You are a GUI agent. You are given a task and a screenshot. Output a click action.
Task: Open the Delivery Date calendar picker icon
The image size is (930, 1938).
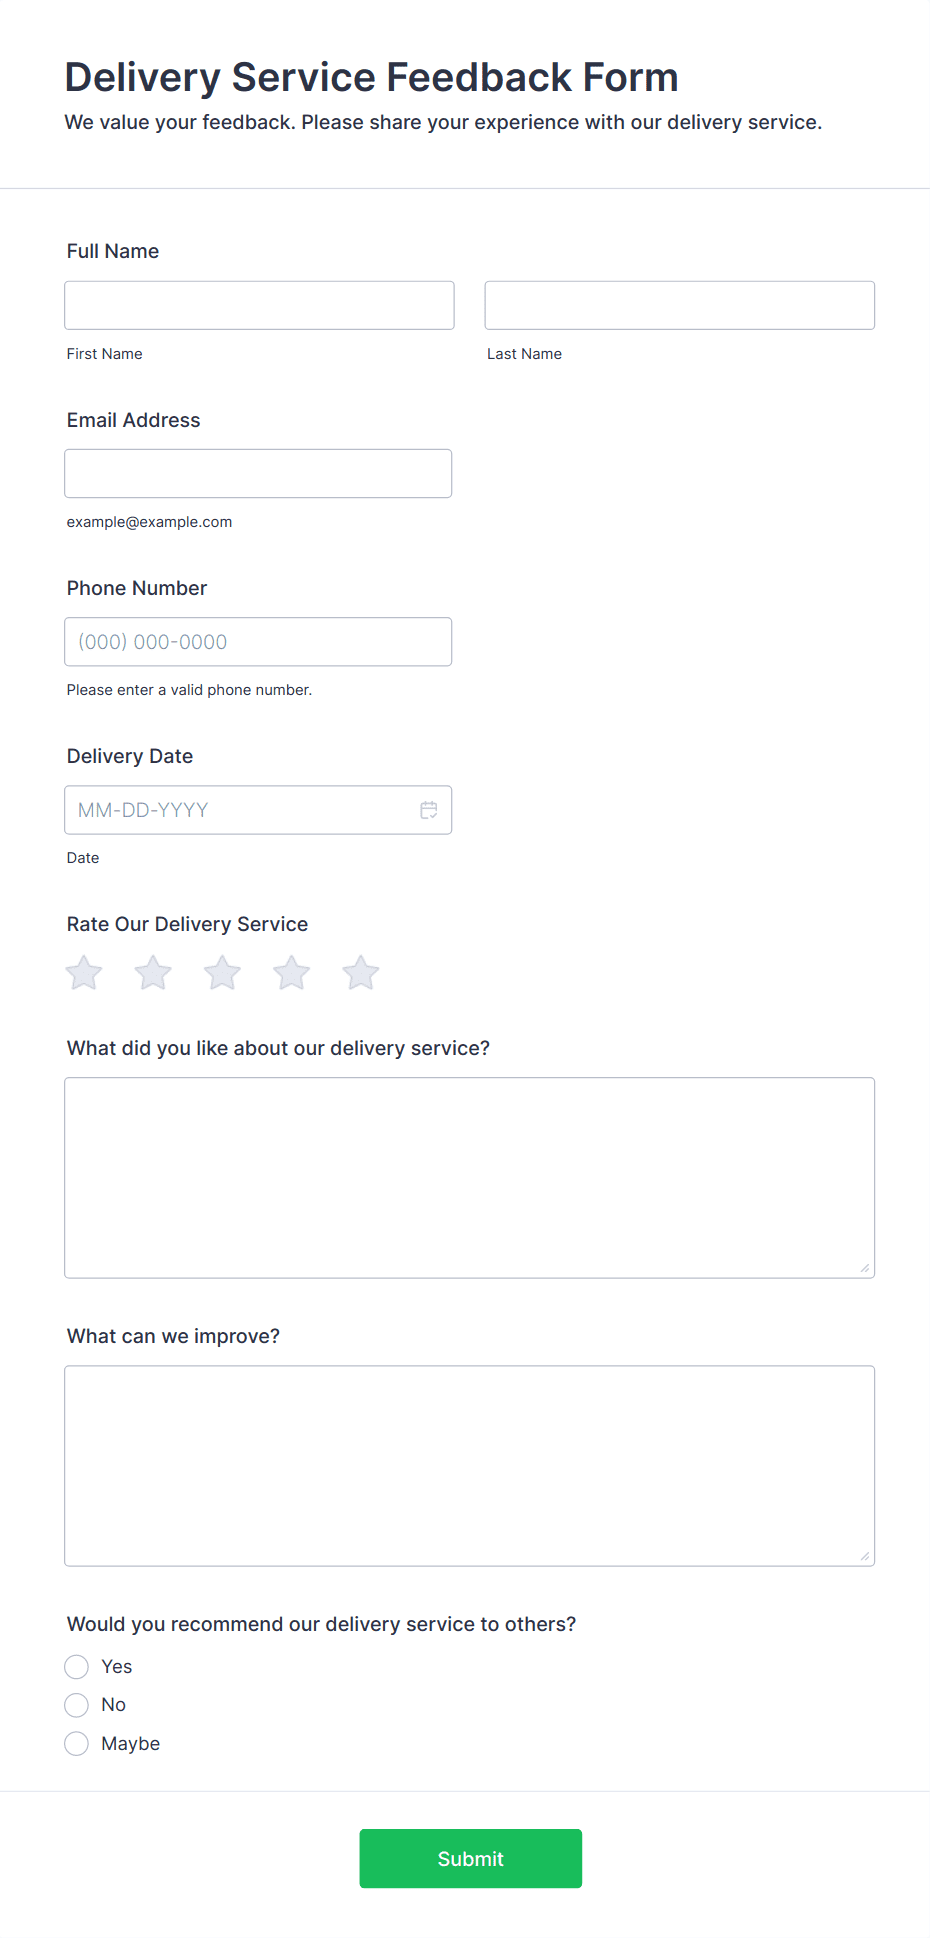[429, 810]
